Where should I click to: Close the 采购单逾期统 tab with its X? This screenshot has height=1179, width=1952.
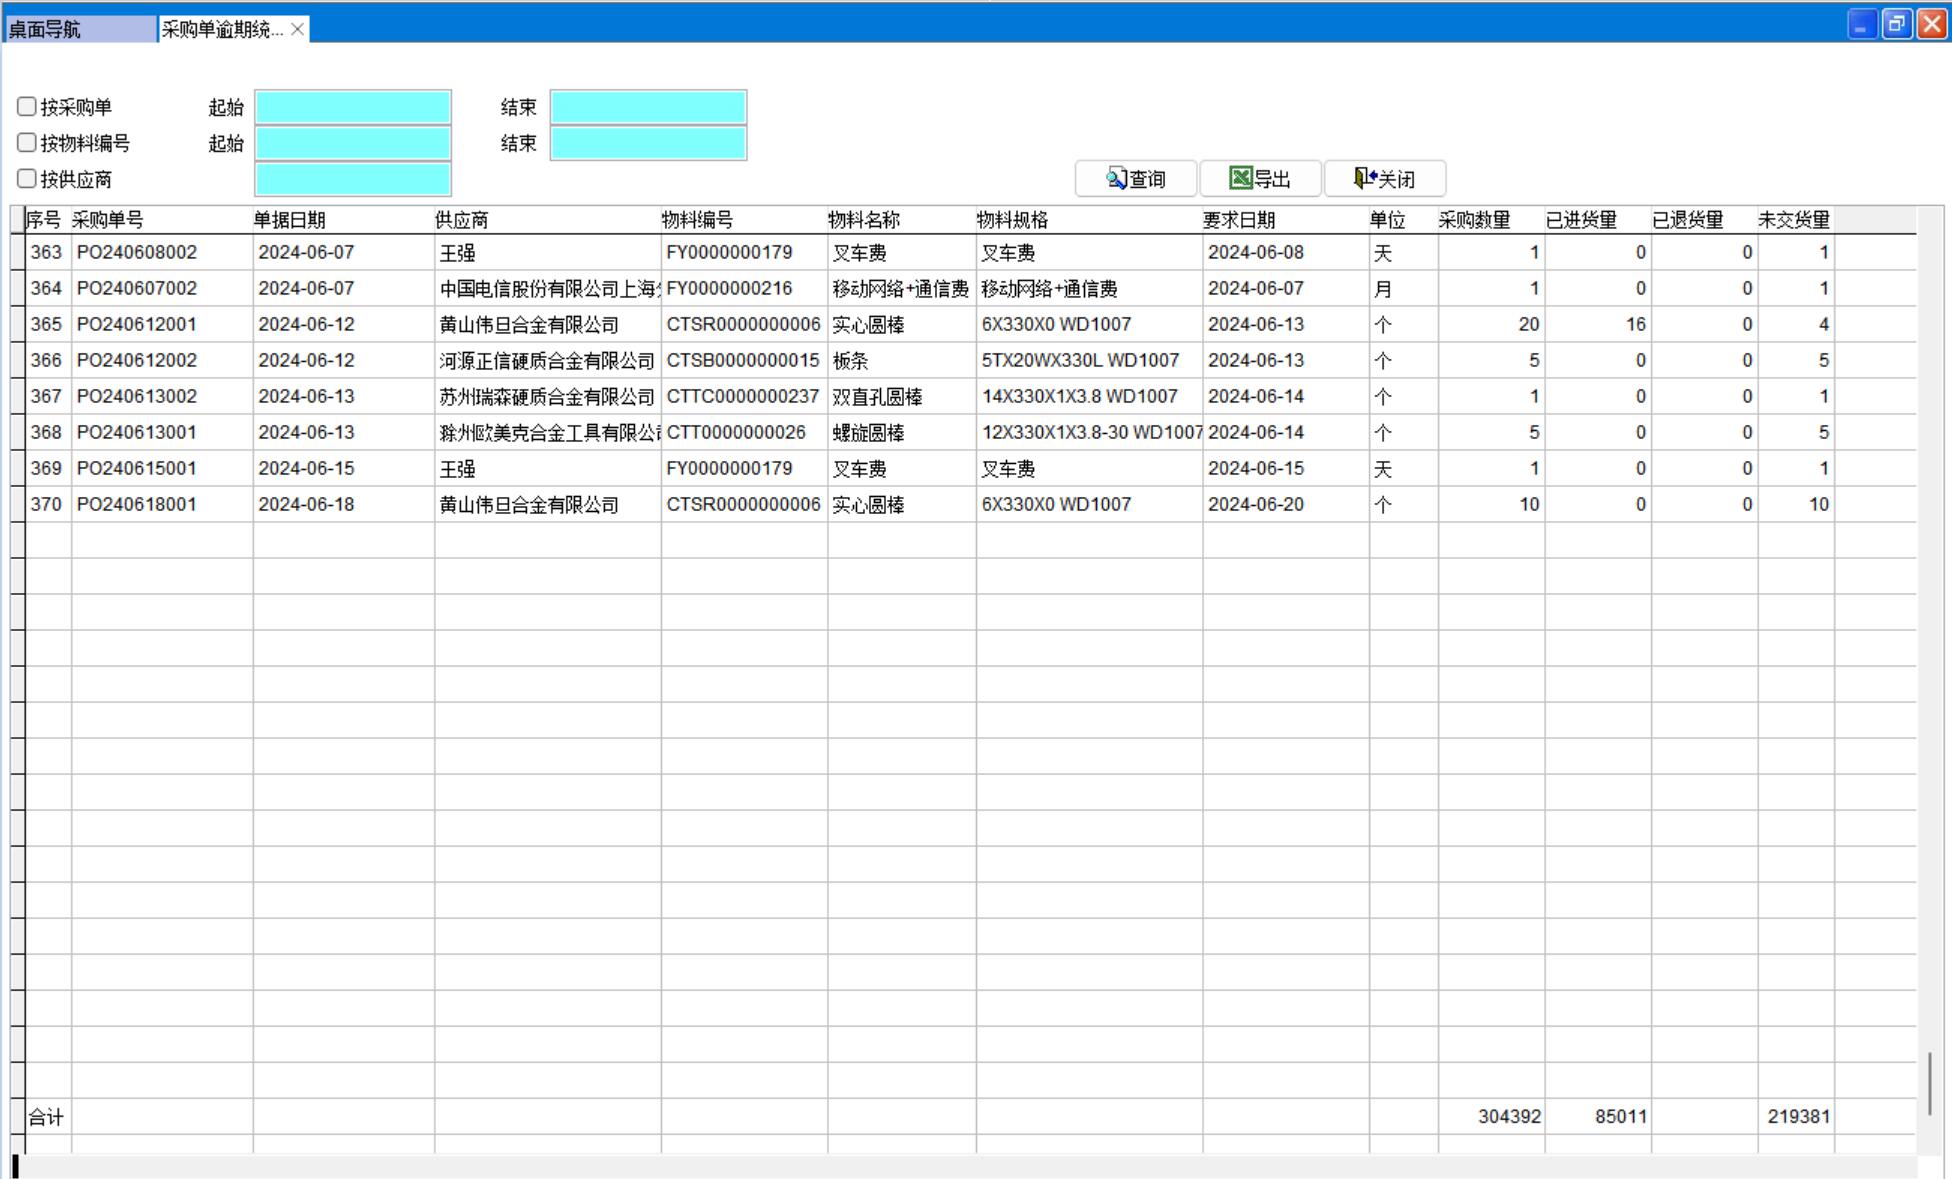tap(297, 29)
